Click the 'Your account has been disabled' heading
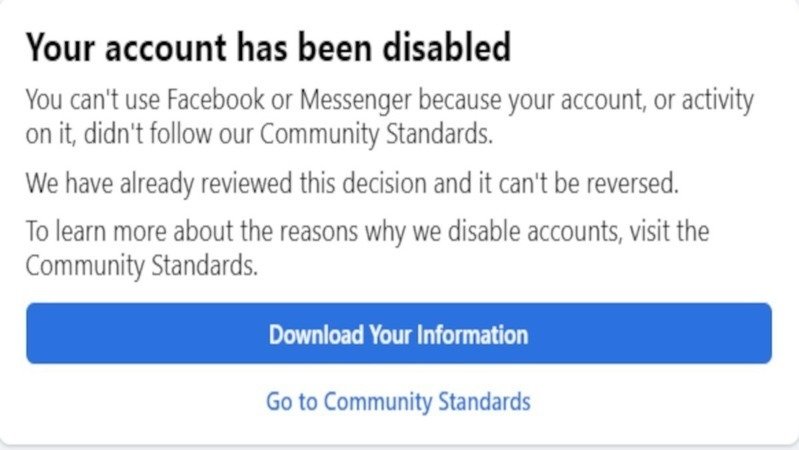 pyautogui.click(x=268, y=47)
